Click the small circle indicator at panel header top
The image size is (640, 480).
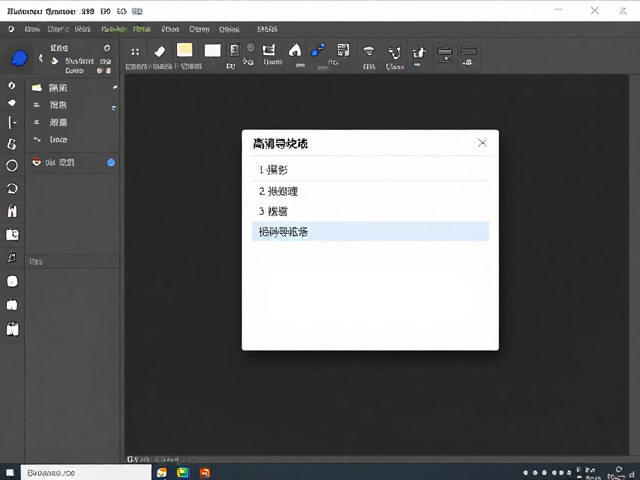pos(107,48)
